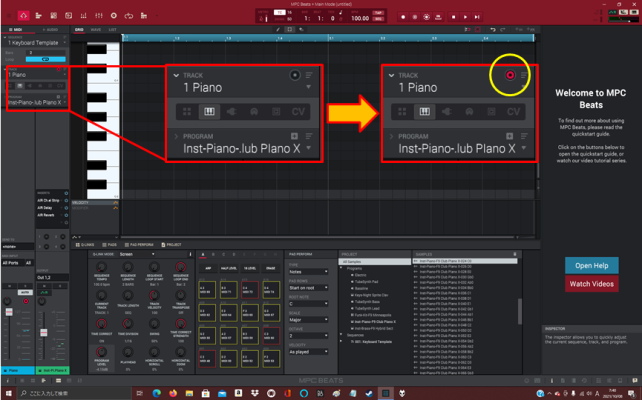Click the Open Help button
This screenshot has height=400, width=642.
click(592, 266)
